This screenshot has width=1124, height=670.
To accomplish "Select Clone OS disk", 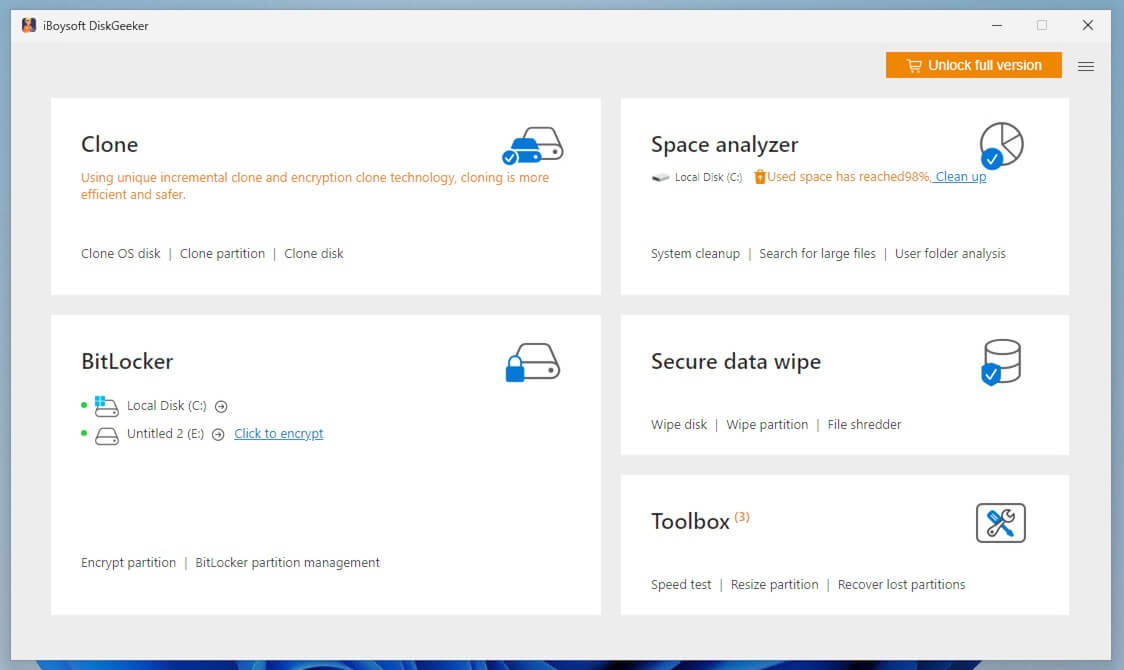I will tap(120, 254).
